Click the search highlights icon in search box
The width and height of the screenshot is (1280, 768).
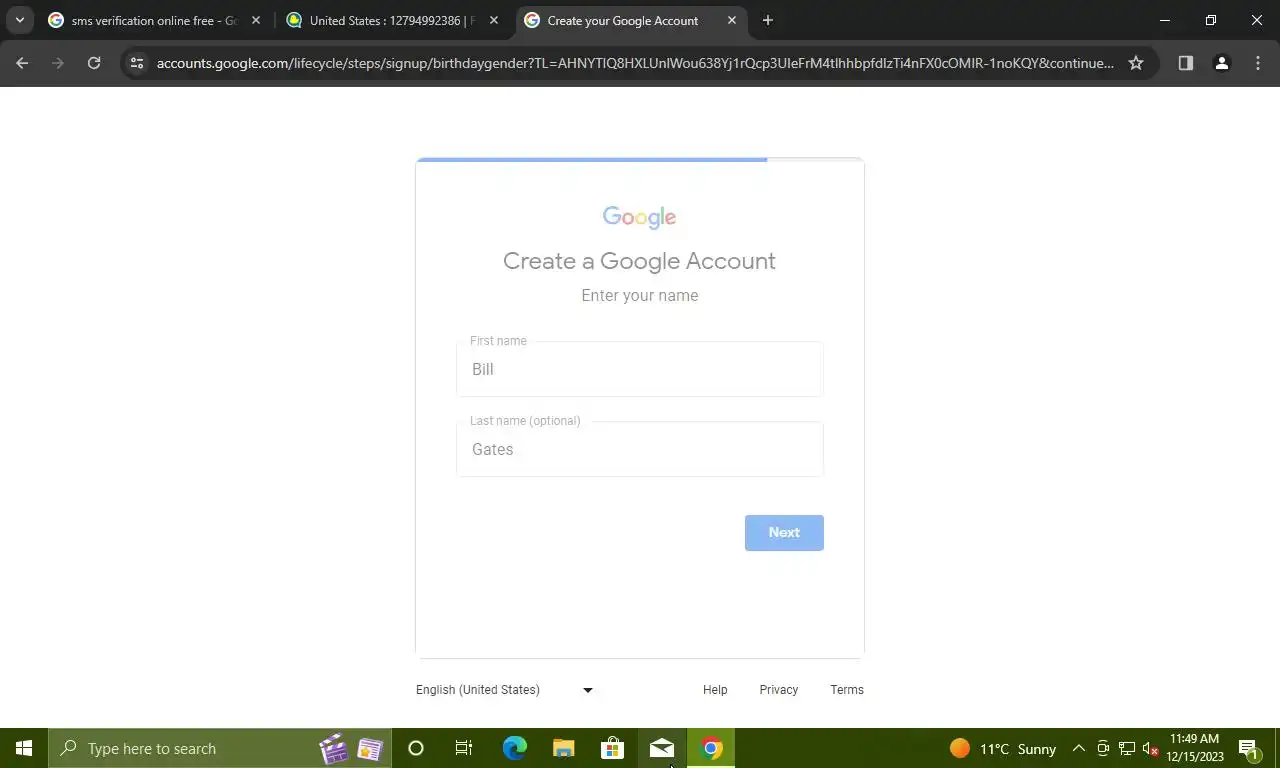pos(351,748)
